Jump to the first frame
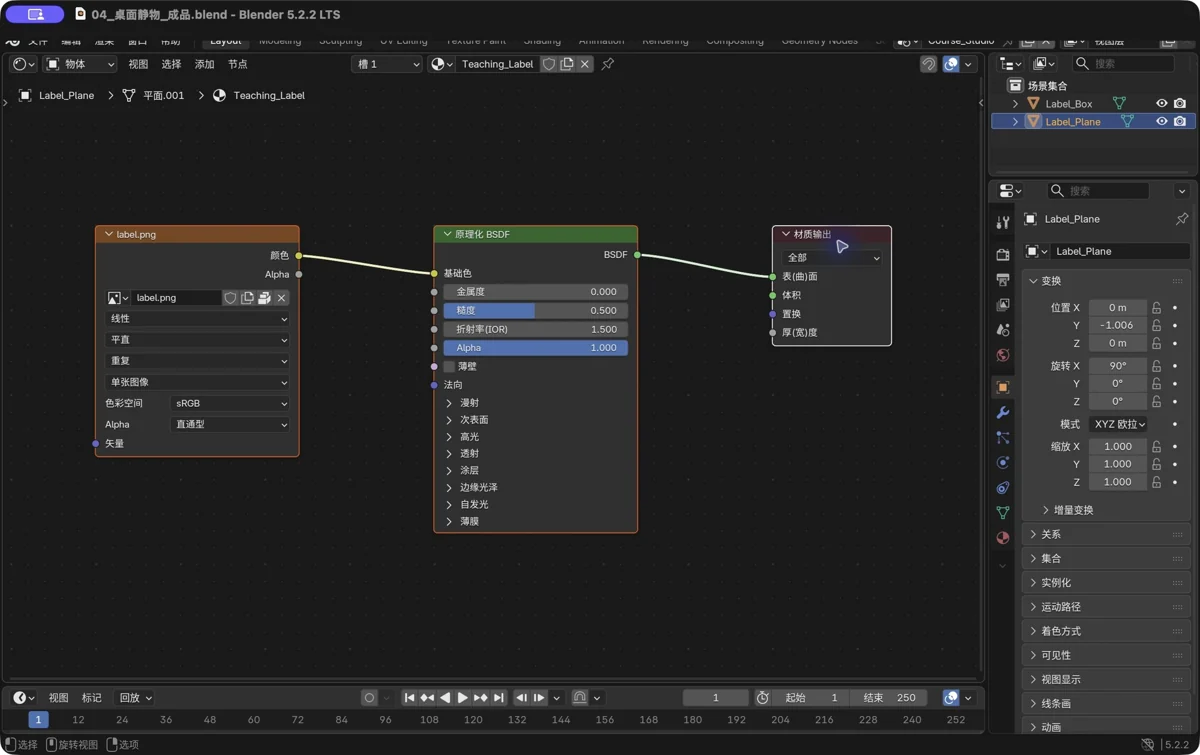1200x755 pixels. (x=409, y=698)
